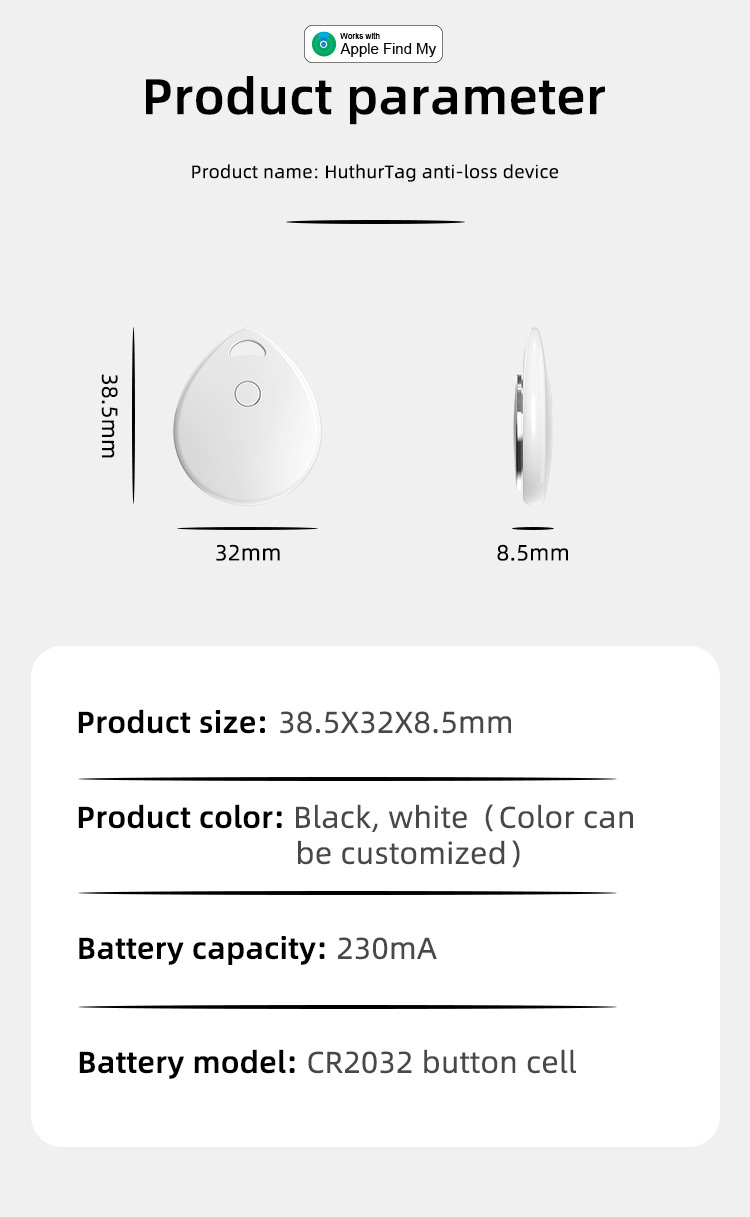Click the 38.5X32X8.5mm size value
This screenshot has width=750, height=1217.
395,722
